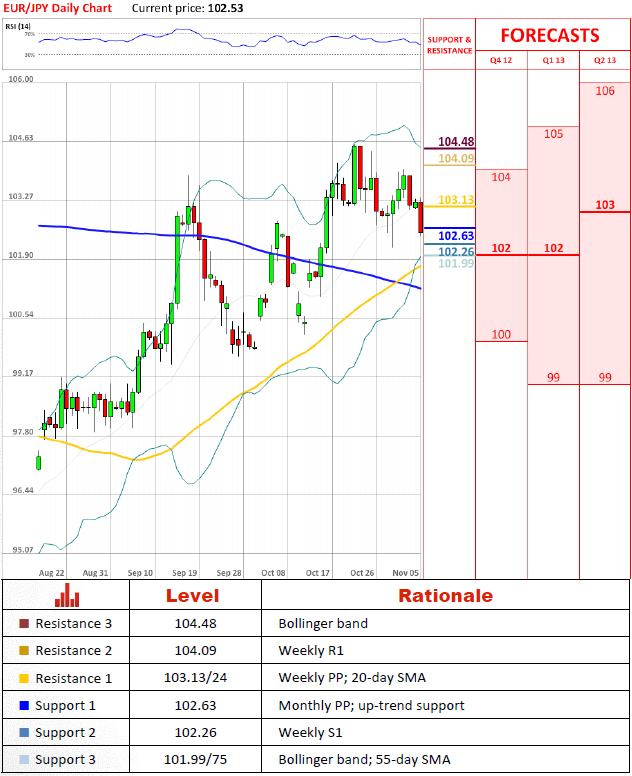Click the Rationale column header
The image size is (632, 776).
click(x=445, y=596)
